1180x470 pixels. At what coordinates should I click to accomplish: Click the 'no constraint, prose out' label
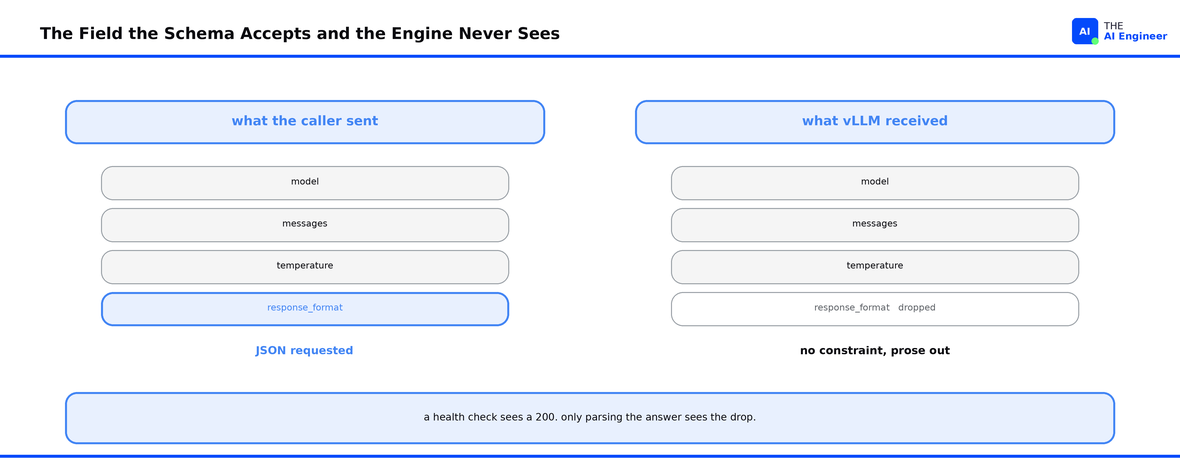(874, 350)
